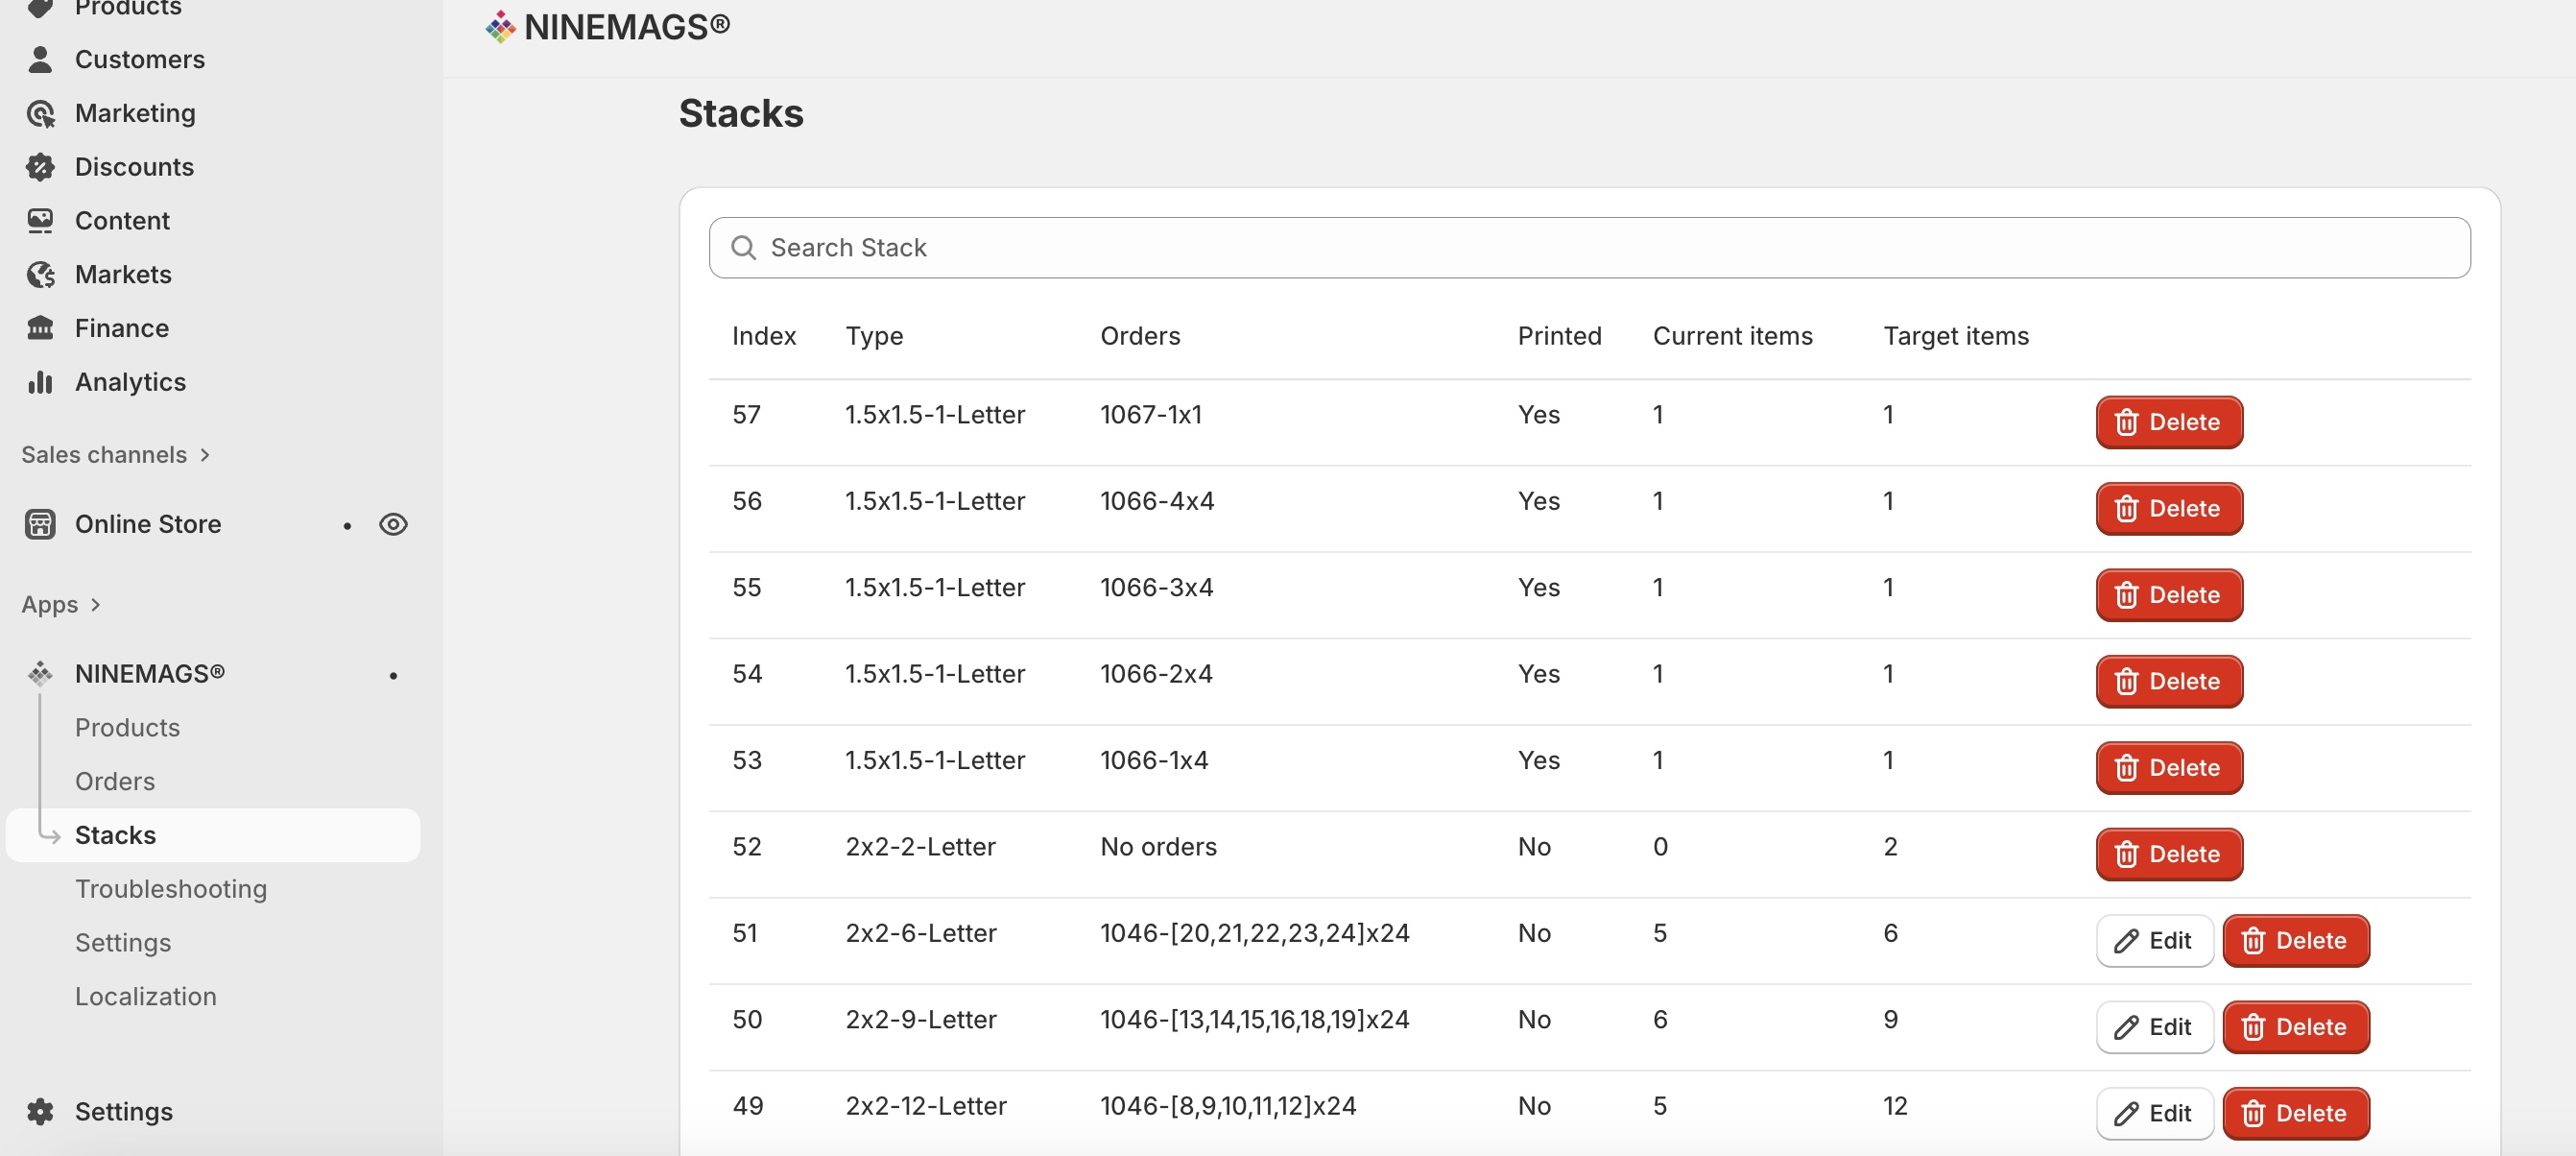This screenshot has height=1156, width=2576.
Task: Open Localization under NINEMAGS
Action: 146,996
